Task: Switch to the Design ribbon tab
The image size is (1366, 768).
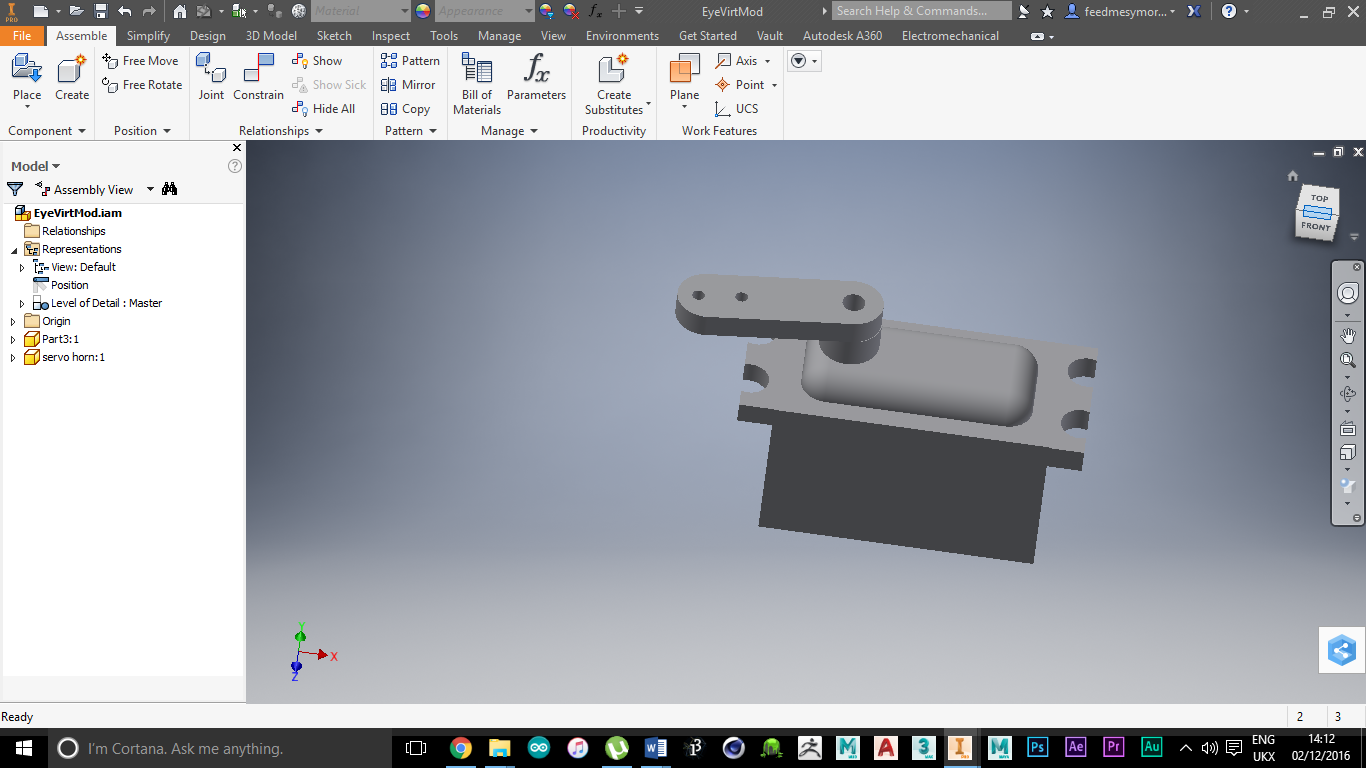Action: coord(208,36)
